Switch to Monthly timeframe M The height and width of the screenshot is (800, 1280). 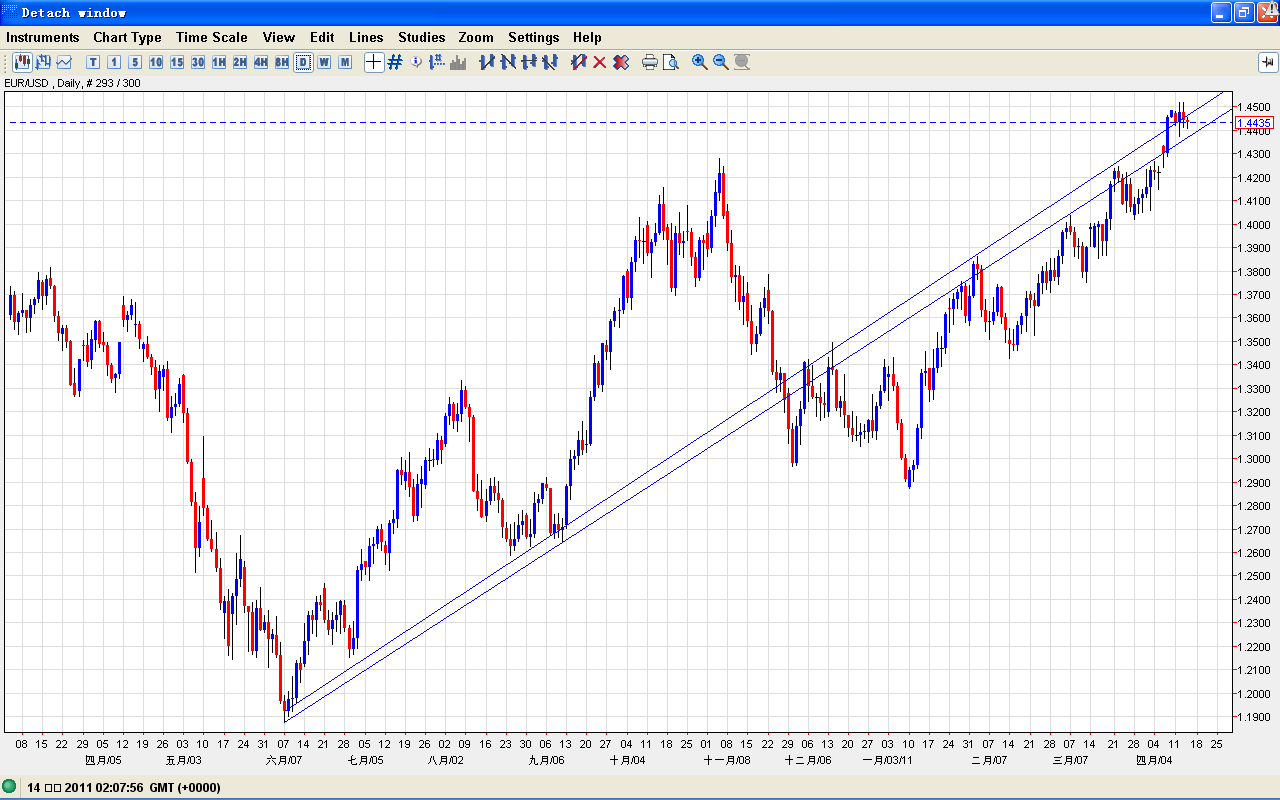[345, 62]
